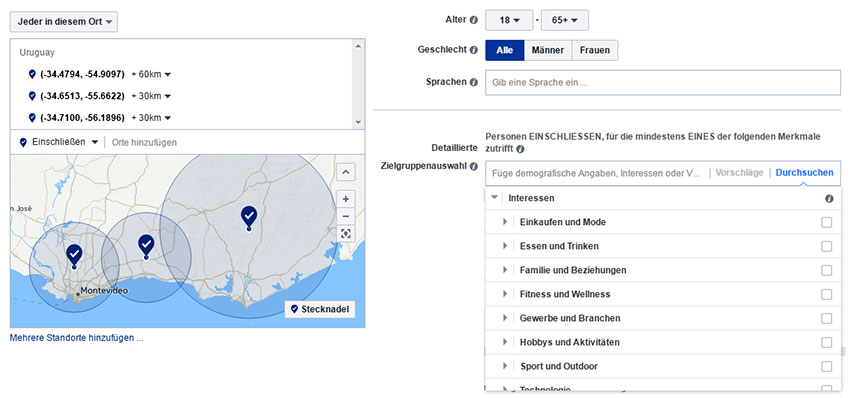The image size is (850, 398).
Task: Click the fit-to-view map icon
Action: pos(346,234)
